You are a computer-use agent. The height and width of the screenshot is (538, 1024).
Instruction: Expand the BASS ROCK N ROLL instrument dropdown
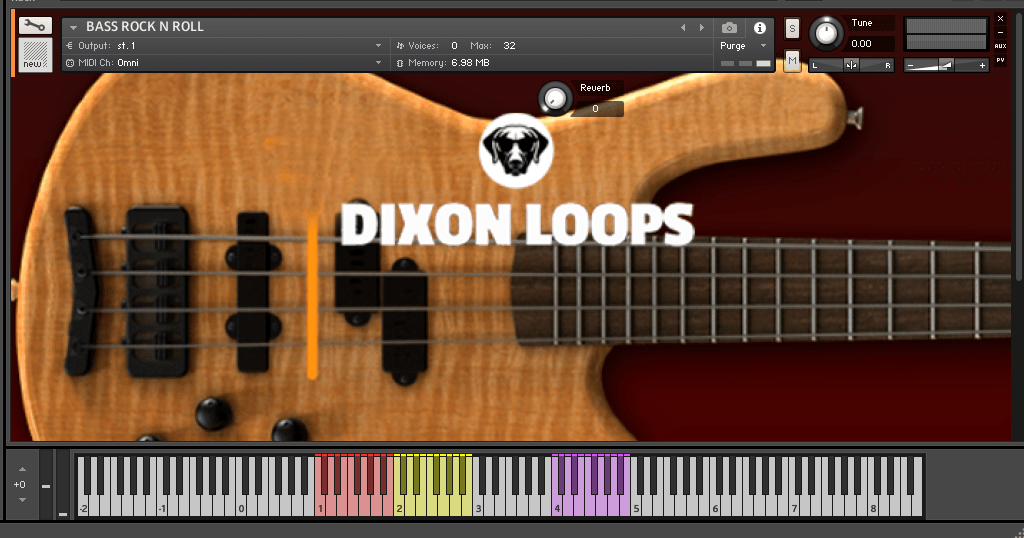(74, 28)
